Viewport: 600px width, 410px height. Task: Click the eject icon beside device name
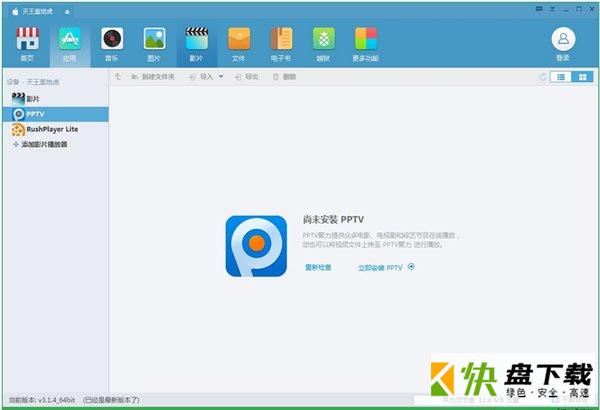[67, 12]
